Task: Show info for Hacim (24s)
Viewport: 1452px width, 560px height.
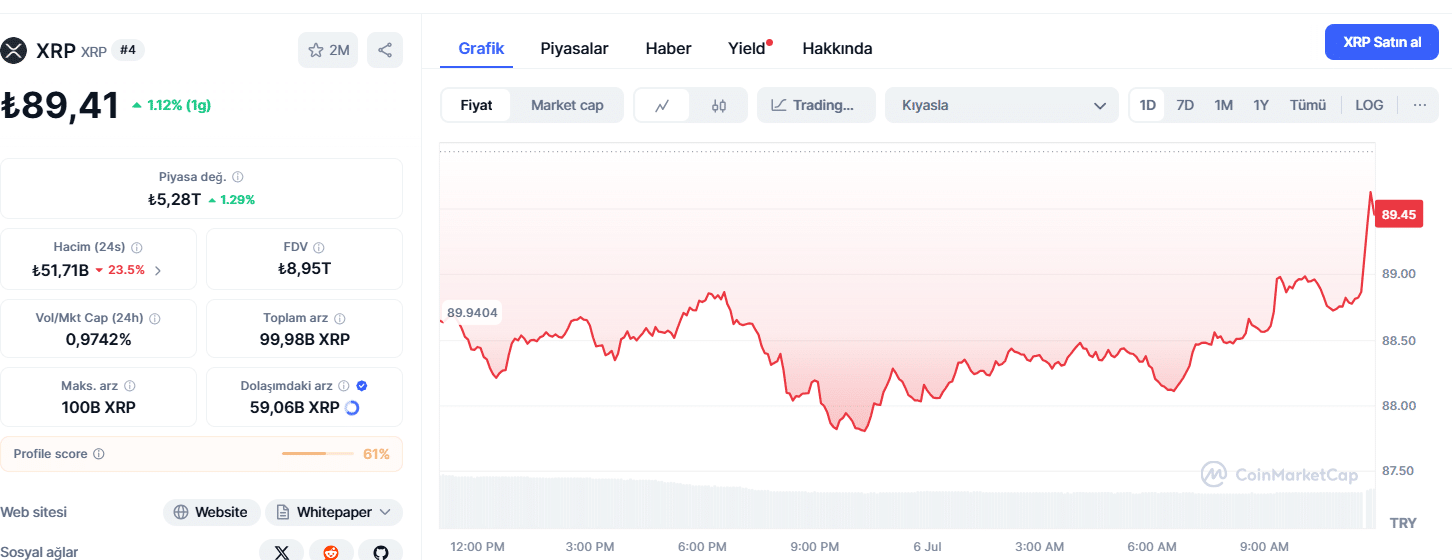Action: 137,247
